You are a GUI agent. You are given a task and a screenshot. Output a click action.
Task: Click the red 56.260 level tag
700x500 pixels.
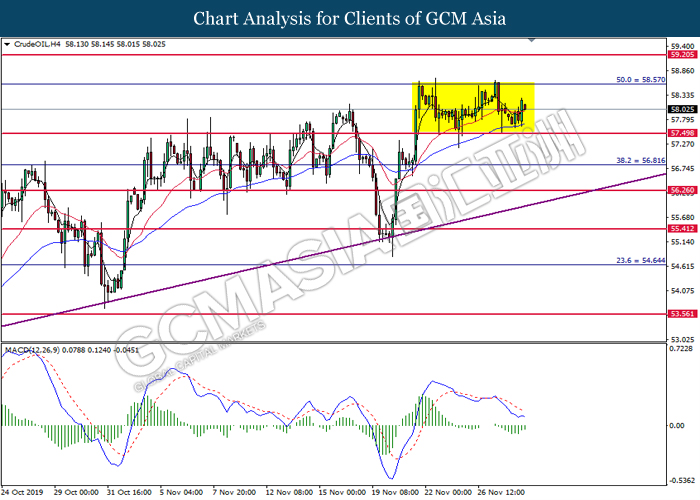pos(682,191)
